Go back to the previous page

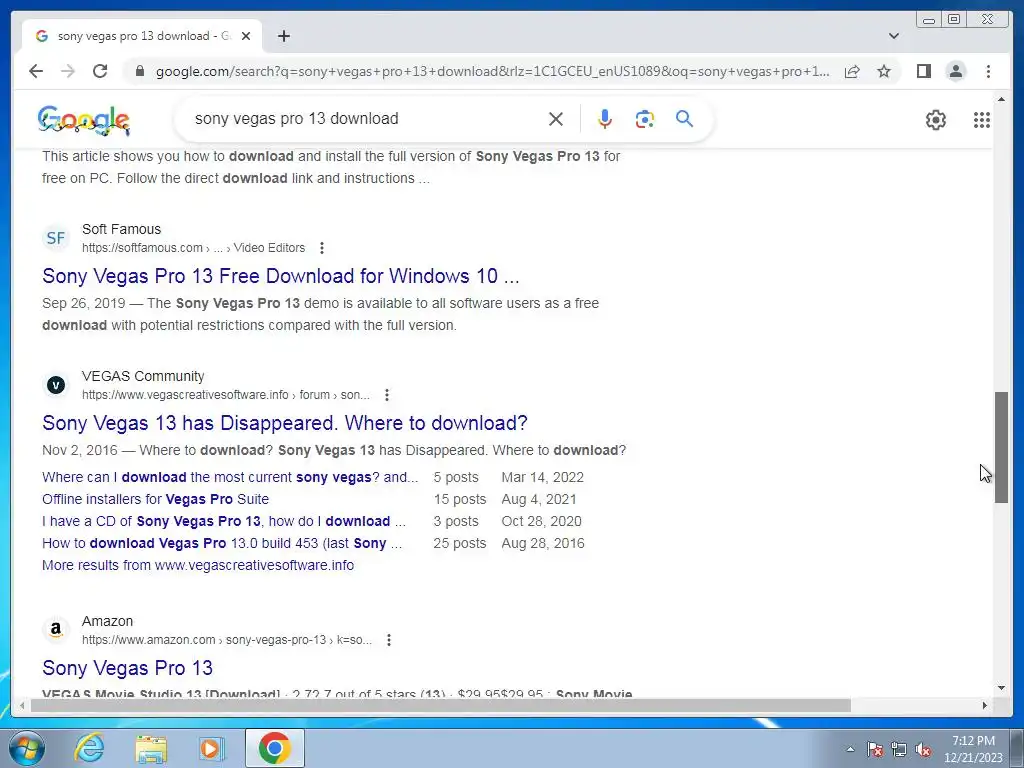pyautogui.click(x=36, y=71)
